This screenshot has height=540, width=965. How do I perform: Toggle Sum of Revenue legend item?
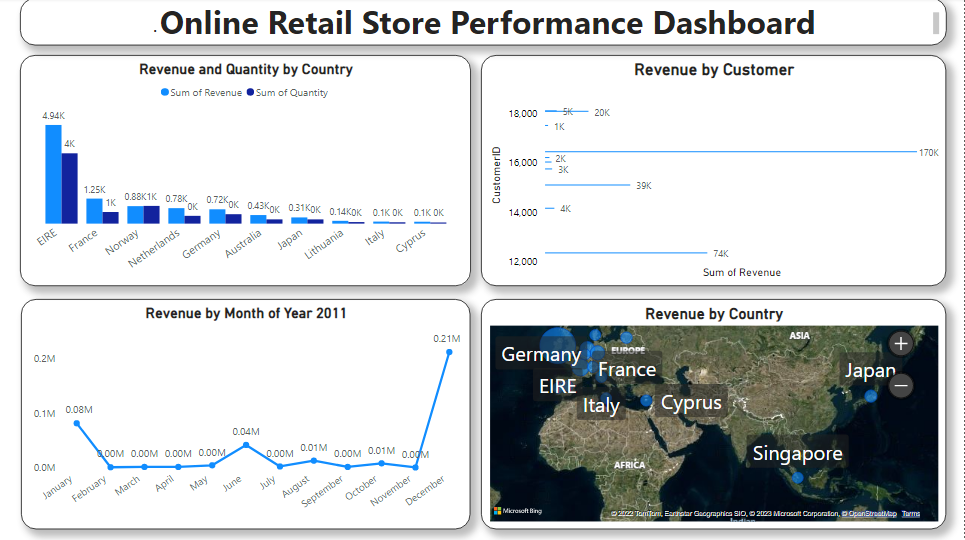click(x=201, y=93)
